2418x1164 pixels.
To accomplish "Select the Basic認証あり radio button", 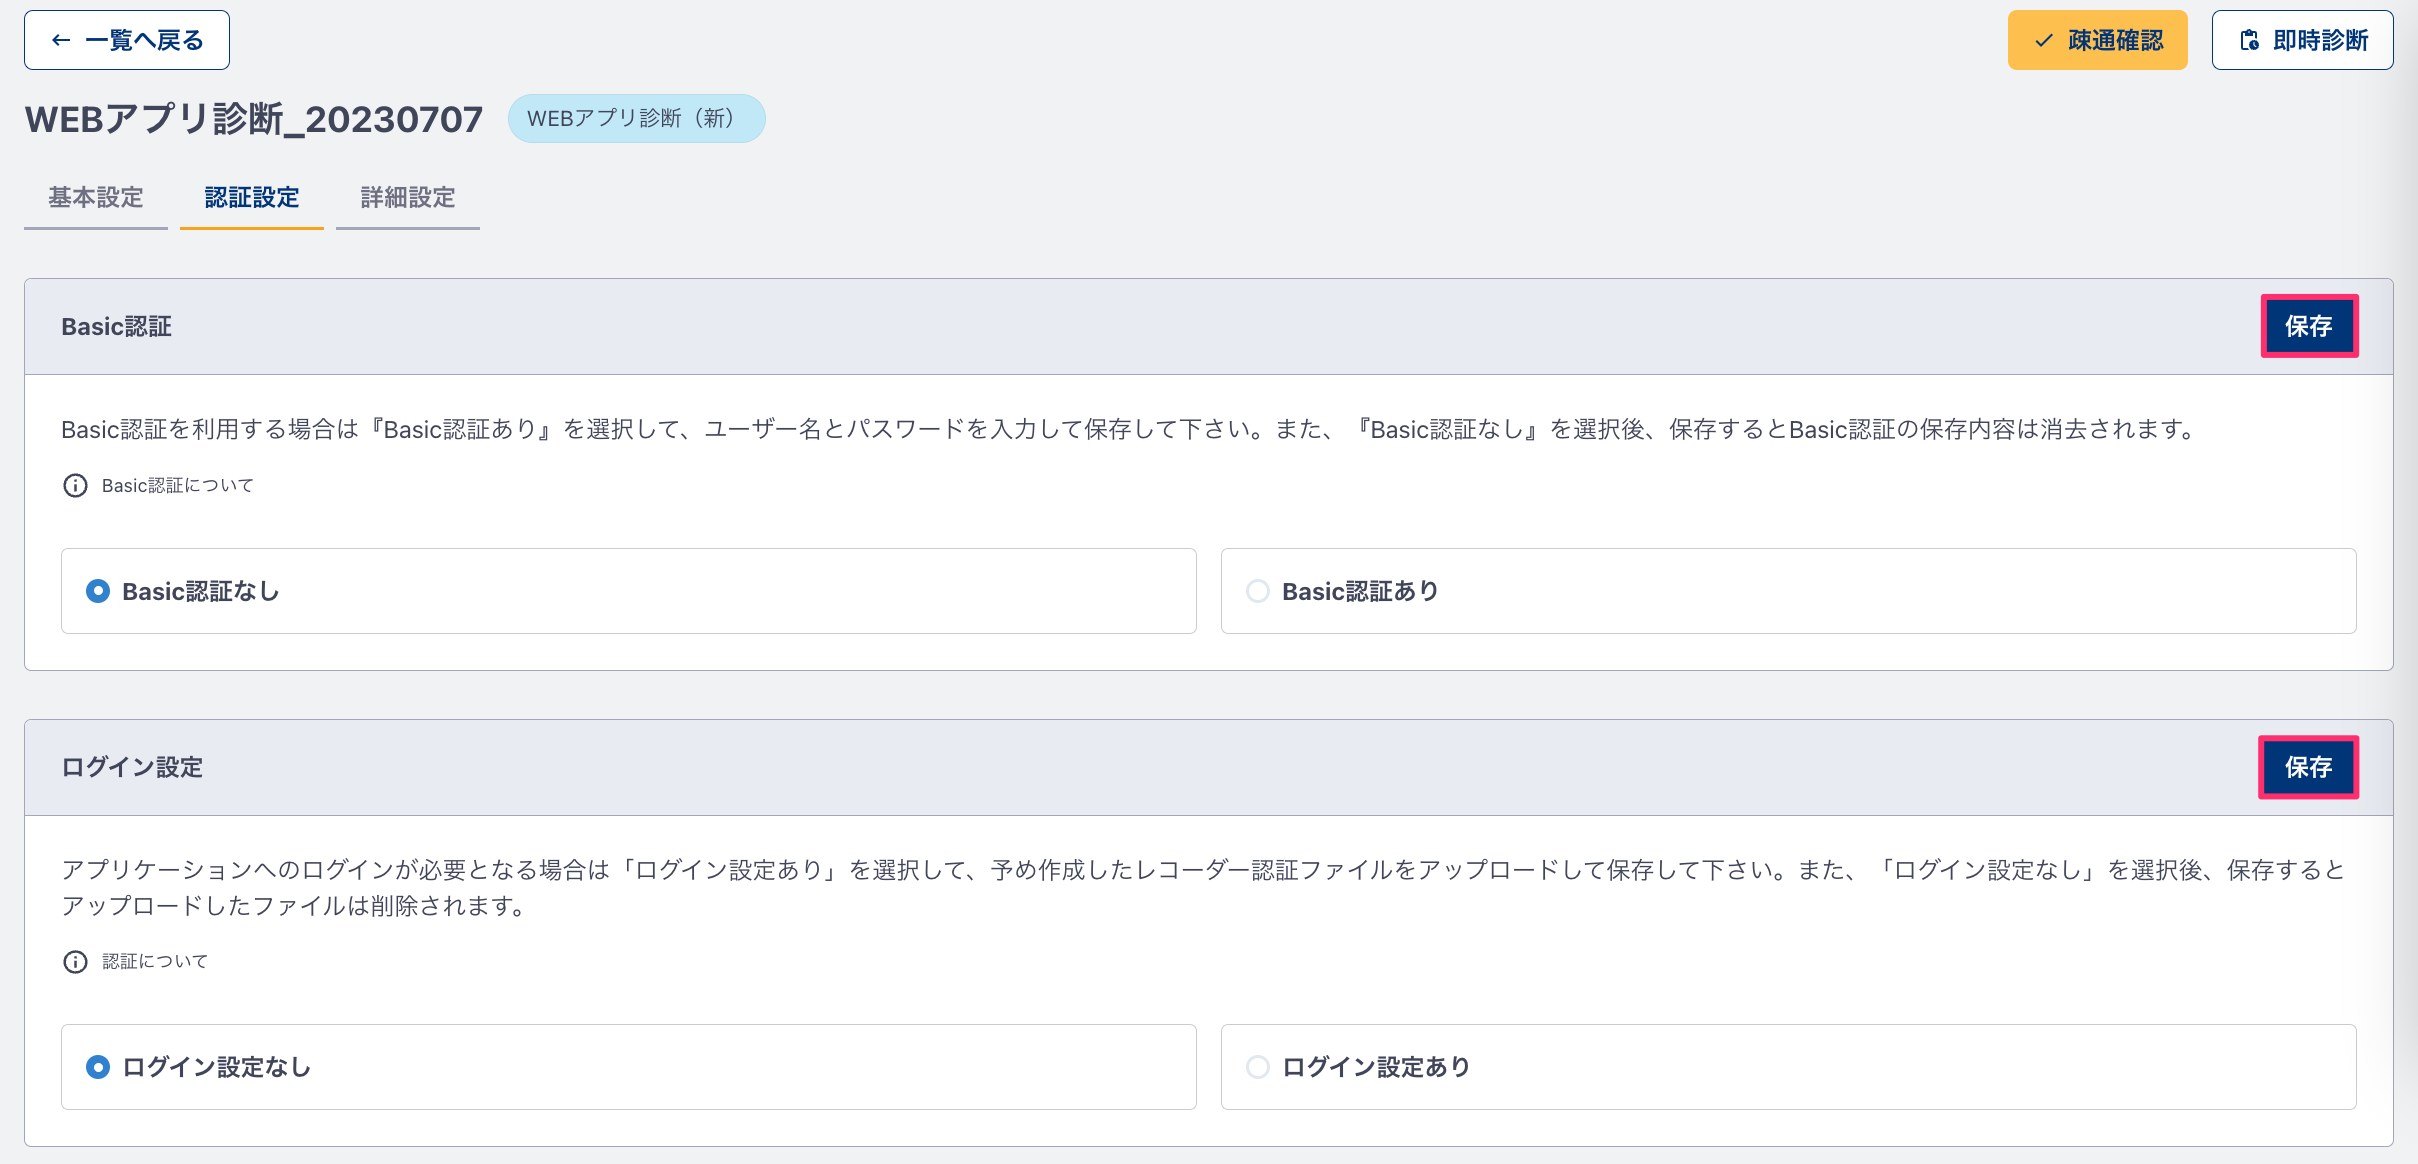I will tap(1258, 591).
